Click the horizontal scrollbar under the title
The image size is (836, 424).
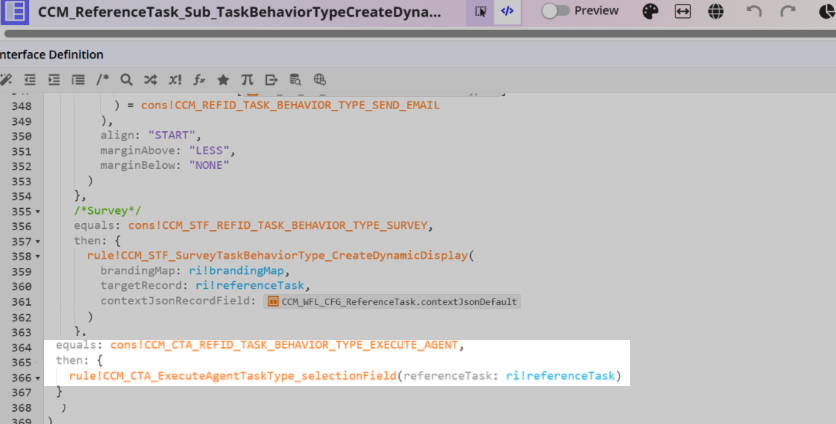coord(420,34)
